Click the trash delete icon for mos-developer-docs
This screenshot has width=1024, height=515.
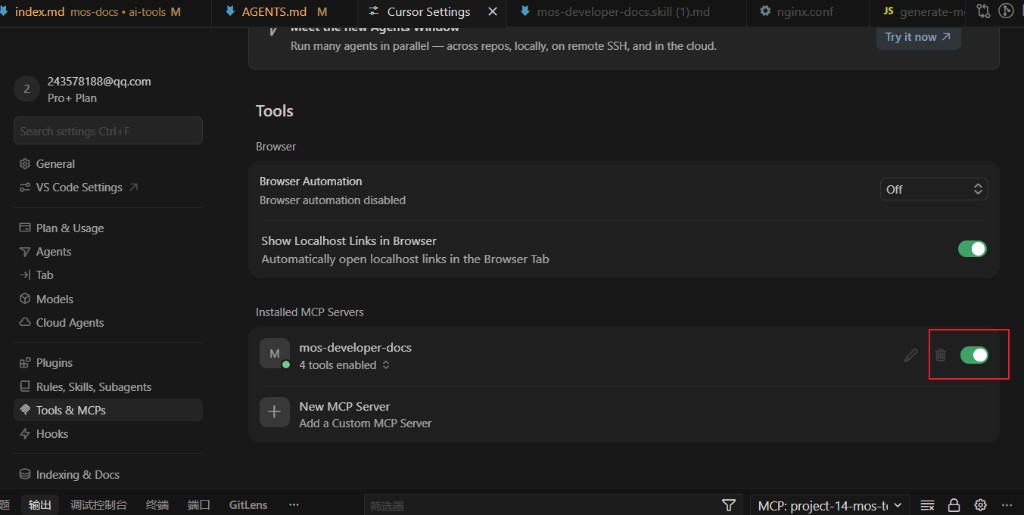pyautogui.click(x=940, y=355)
